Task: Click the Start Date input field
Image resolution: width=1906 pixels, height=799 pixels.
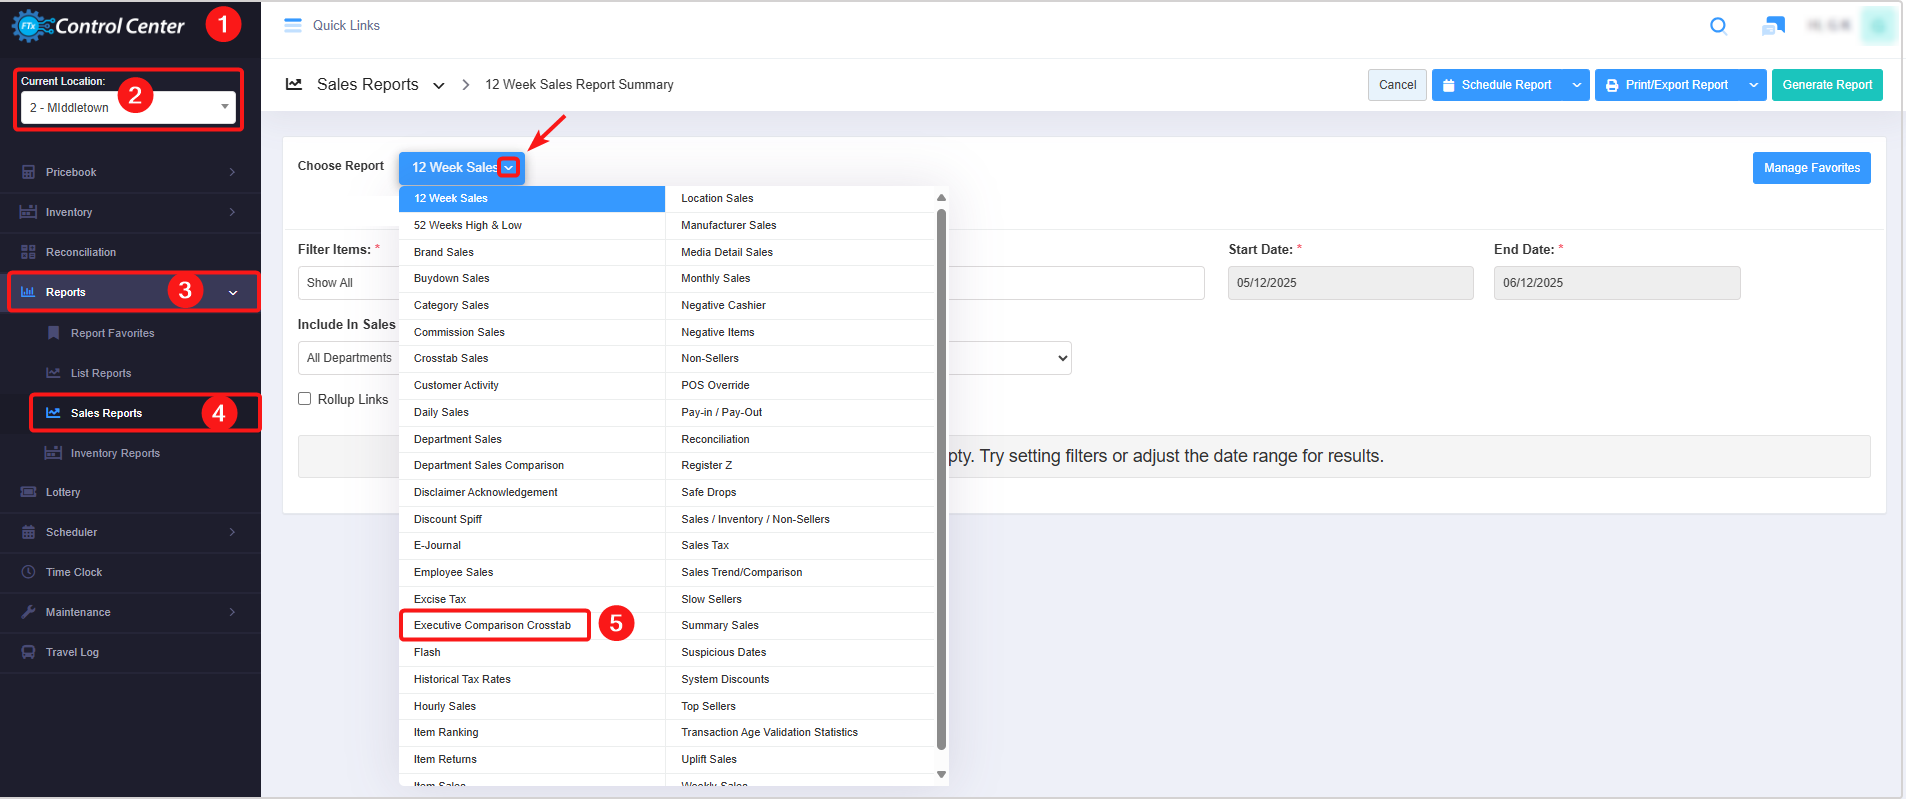Action: click(x=1350, y=283)
